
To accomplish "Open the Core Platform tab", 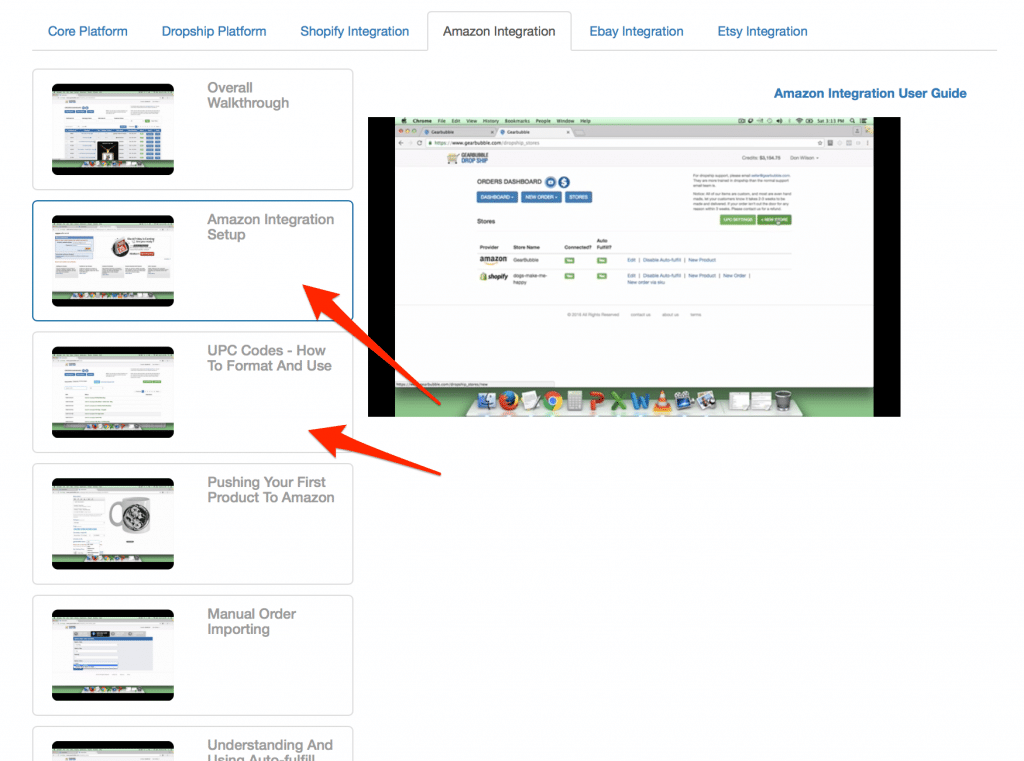I will pos(88,31).
